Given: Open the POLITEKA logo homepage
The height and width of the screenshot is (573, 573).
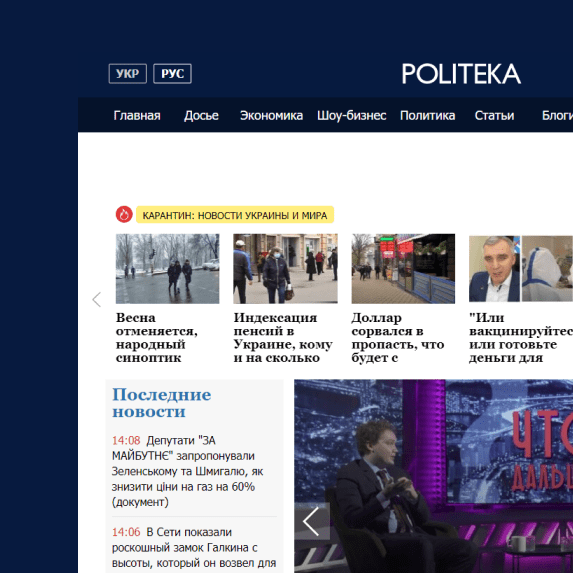Looking at the screenshot, I should pos(461,74).
